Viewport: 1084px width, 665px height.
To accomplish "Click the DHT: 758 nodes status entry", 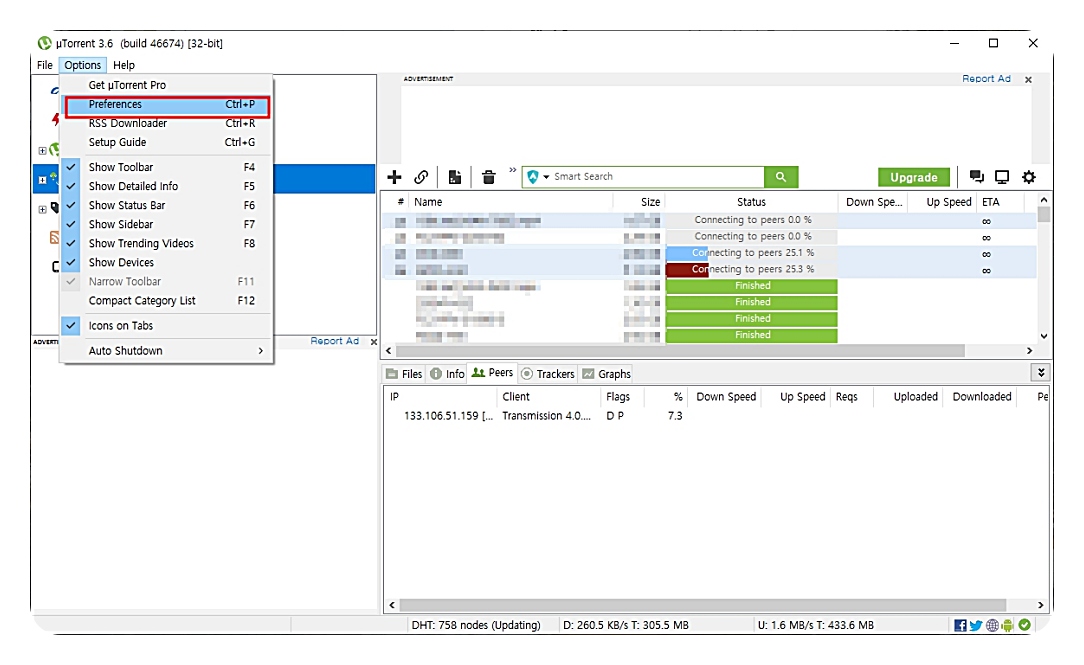I will coord(476,625).
